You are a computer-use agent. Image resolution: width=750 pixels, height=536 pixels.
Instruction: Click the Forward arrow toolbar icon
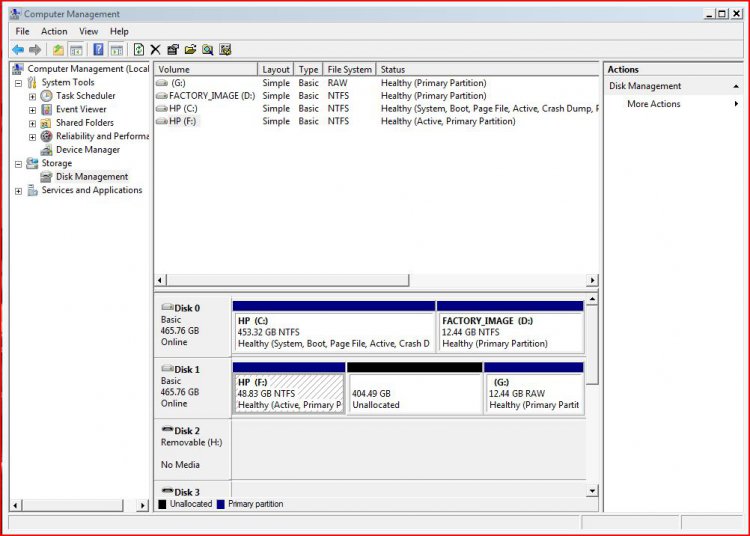click(x=35, y=50)
